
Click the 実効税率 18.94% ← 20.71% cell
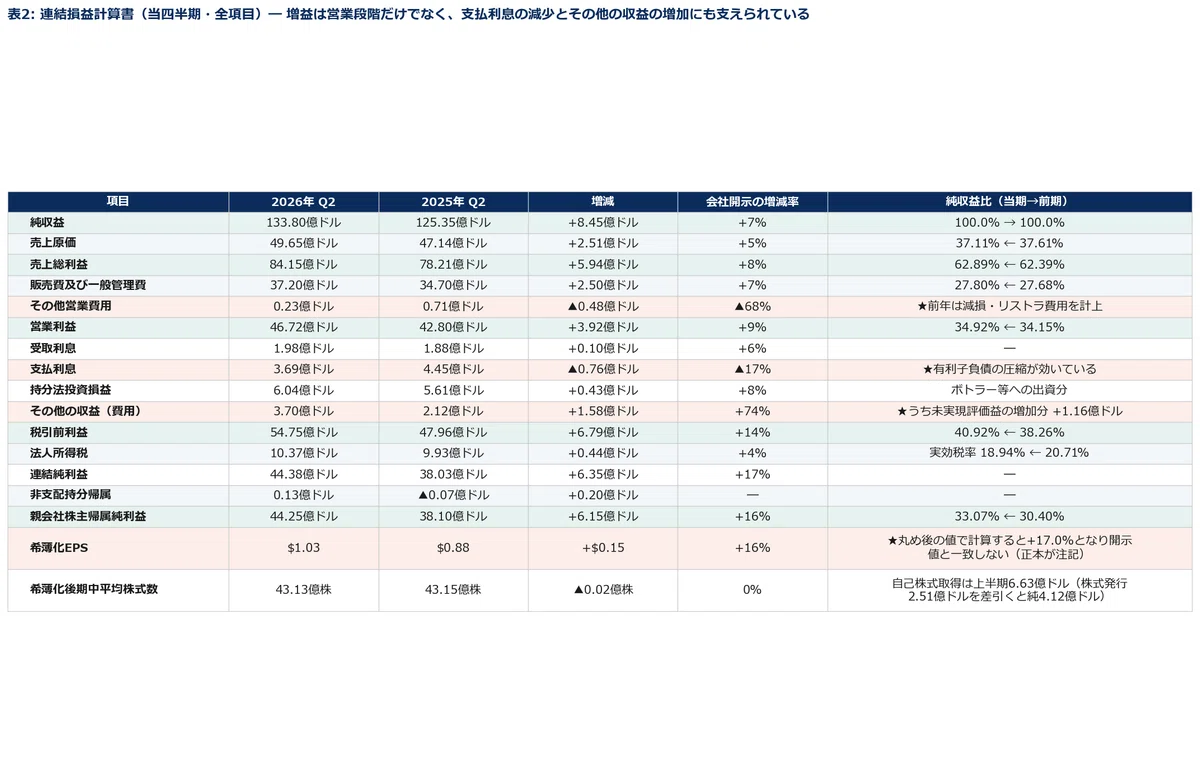(x=1010, y=453)
